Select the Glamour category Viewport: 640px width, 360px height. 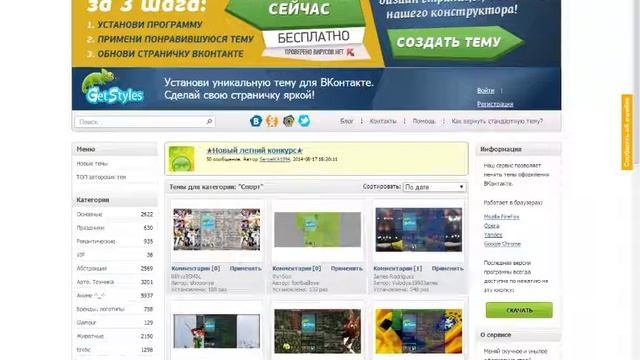pyautogui.click(x=86, y=322)
